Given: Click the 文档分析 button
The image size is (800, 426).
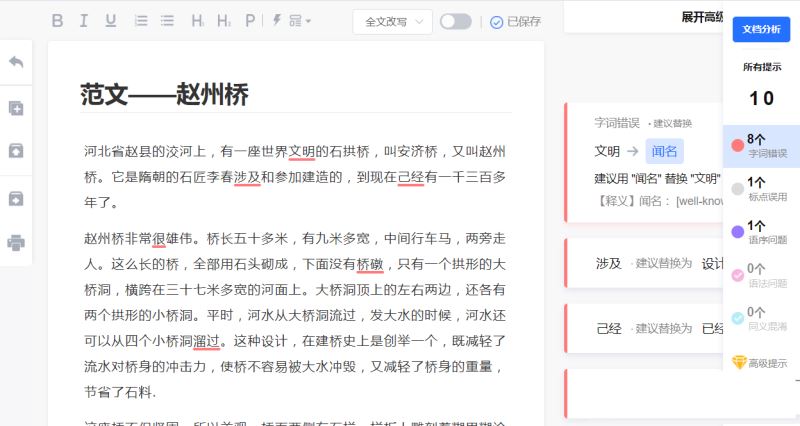Looking at the screenshot, I should 761,30.
